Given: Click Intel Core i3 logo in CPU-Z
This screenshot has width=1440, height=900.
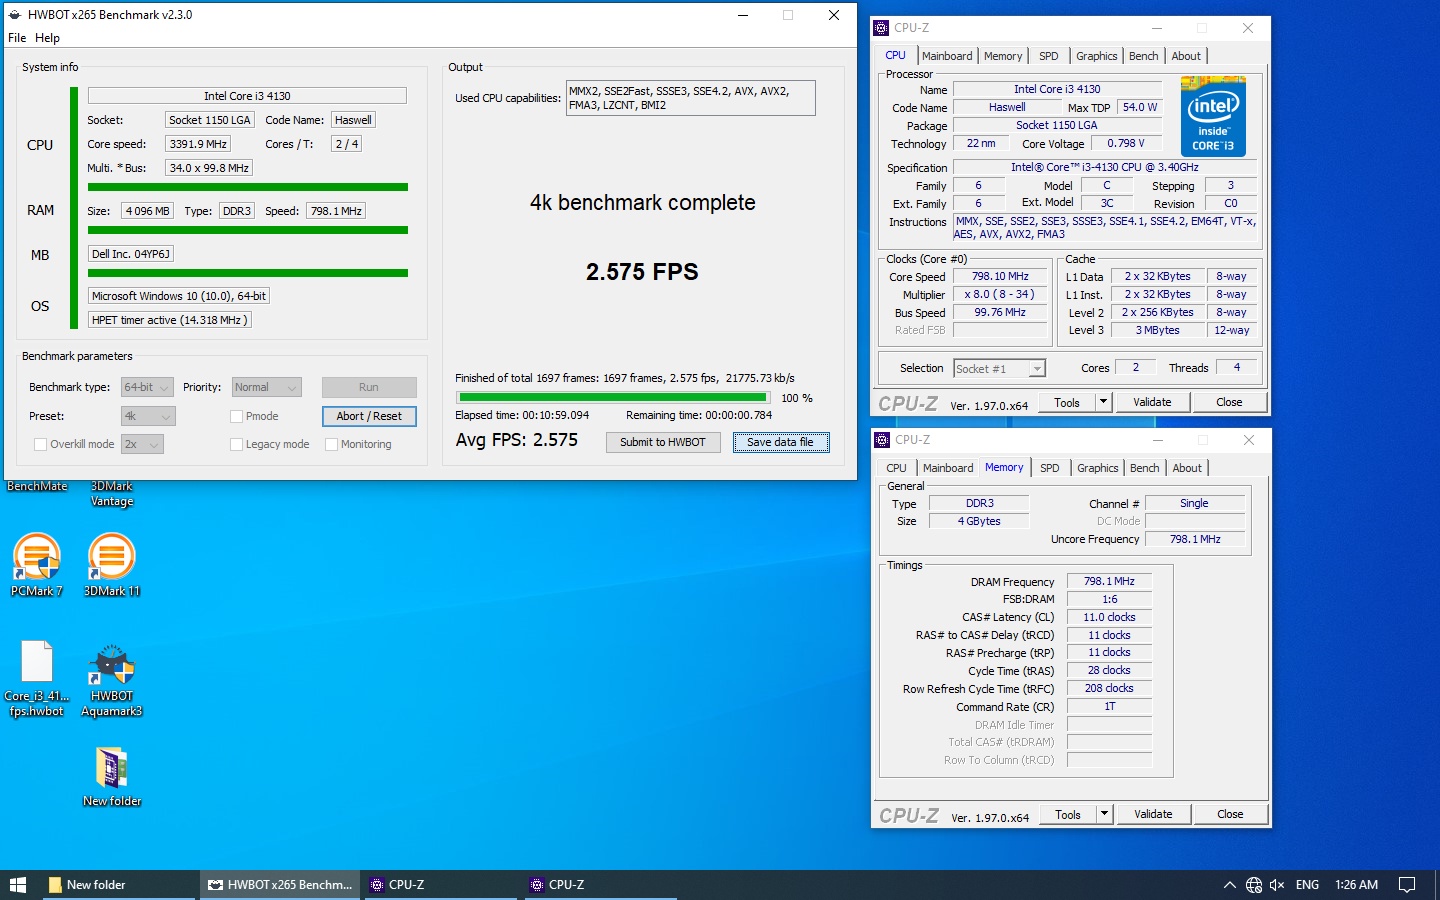Looking at the screenshot, I should [1214, 116].
